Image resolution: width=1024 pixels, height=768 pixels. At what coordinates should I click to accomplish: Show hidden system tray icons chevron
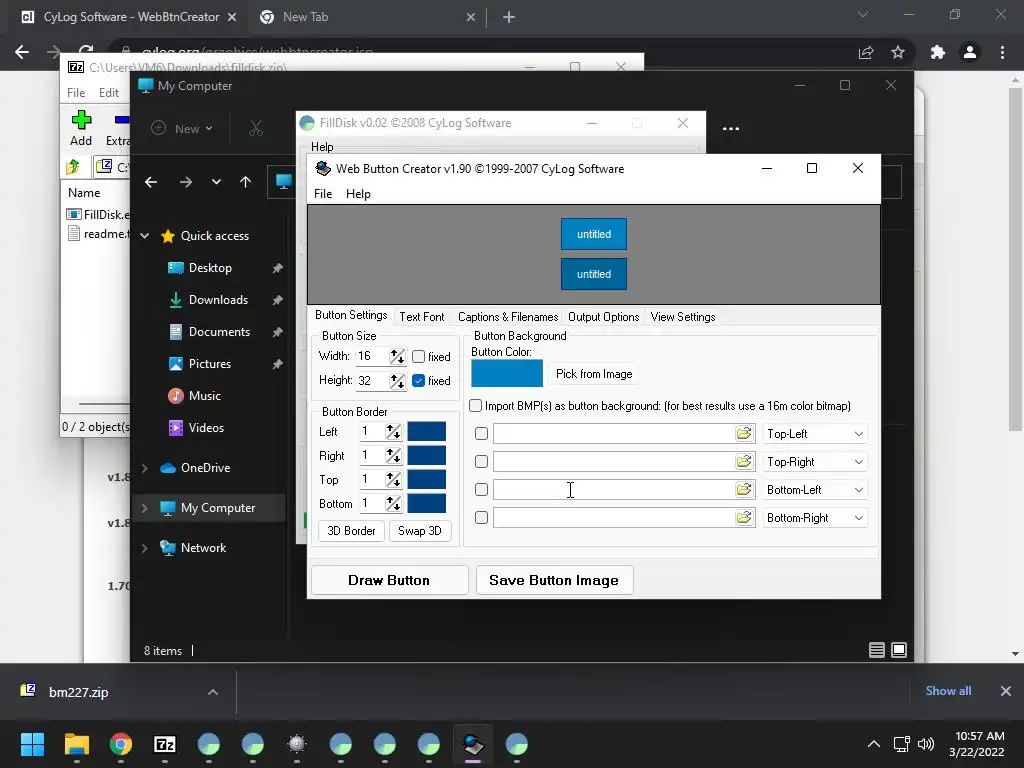click(x=873, y=744)
